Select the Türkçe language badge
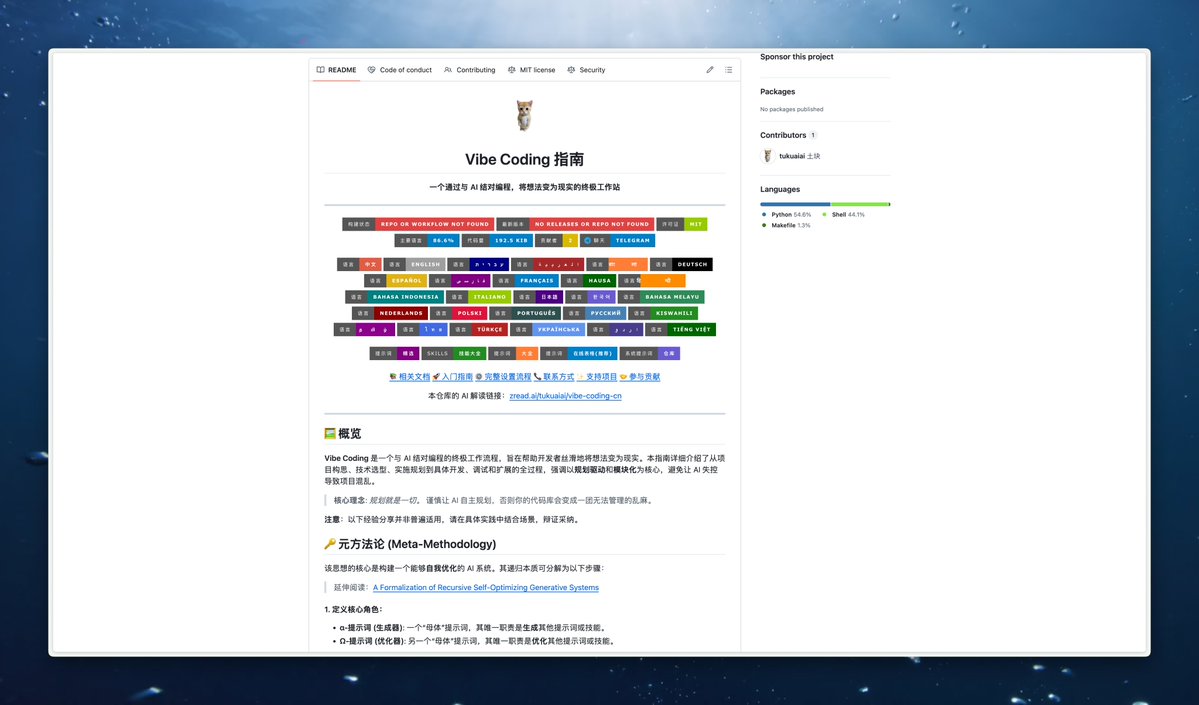This screenshot has height=705, width=1199. point(479,330)
